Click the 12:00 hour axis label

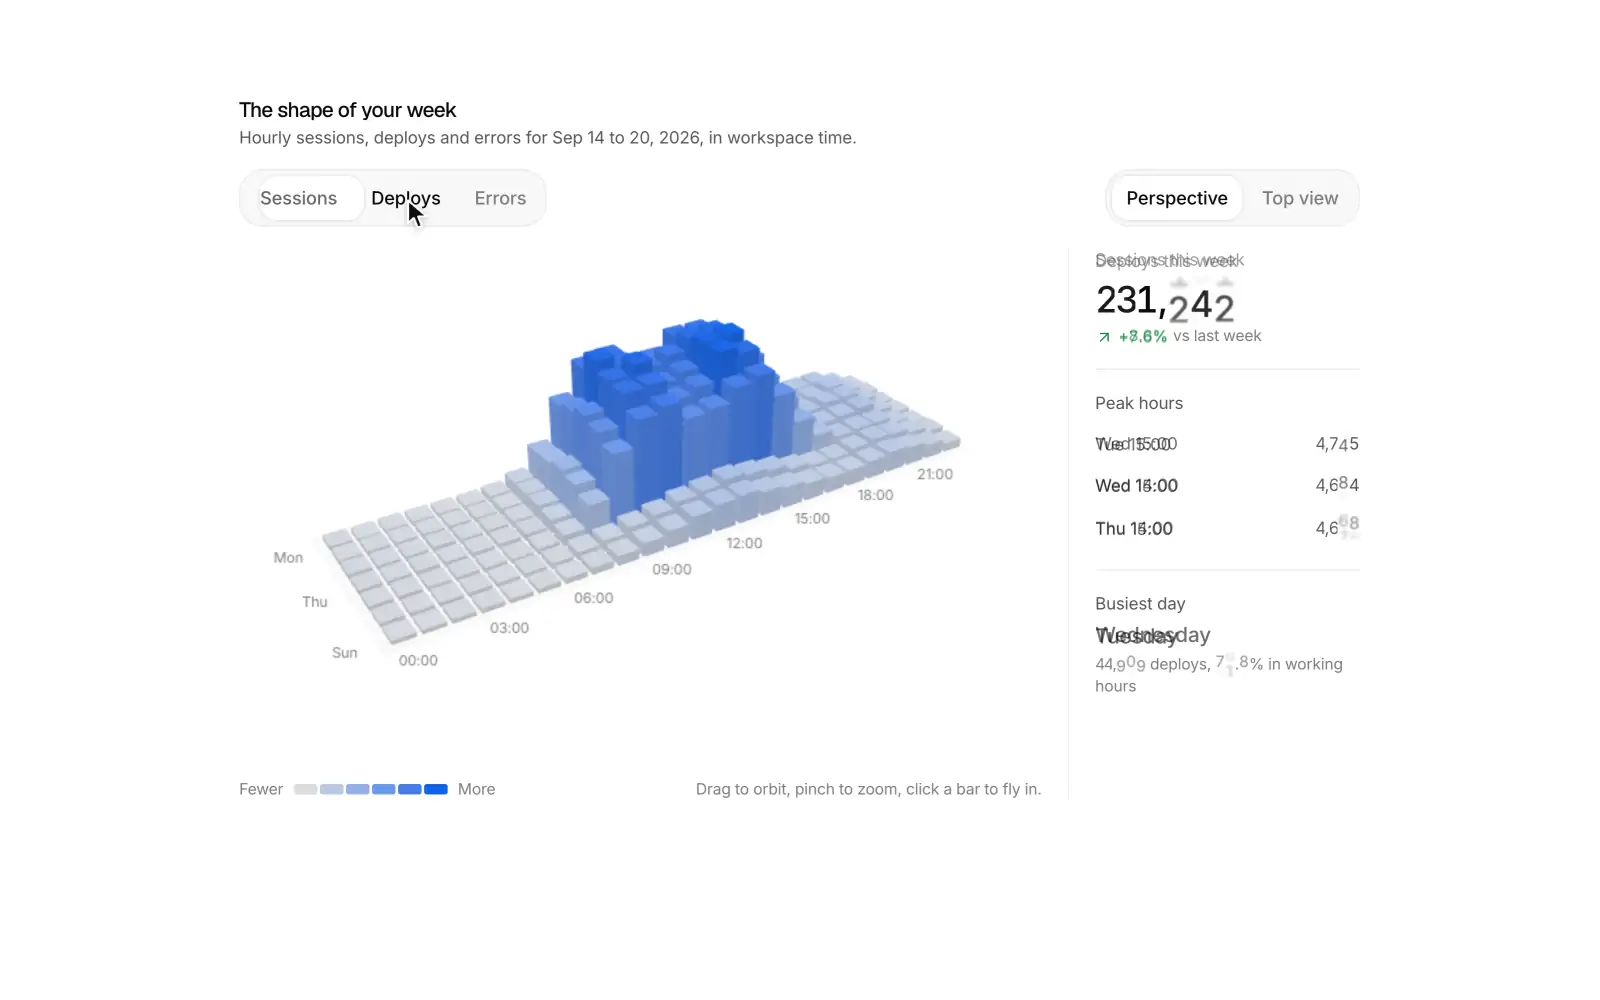(x=744, y=543)
